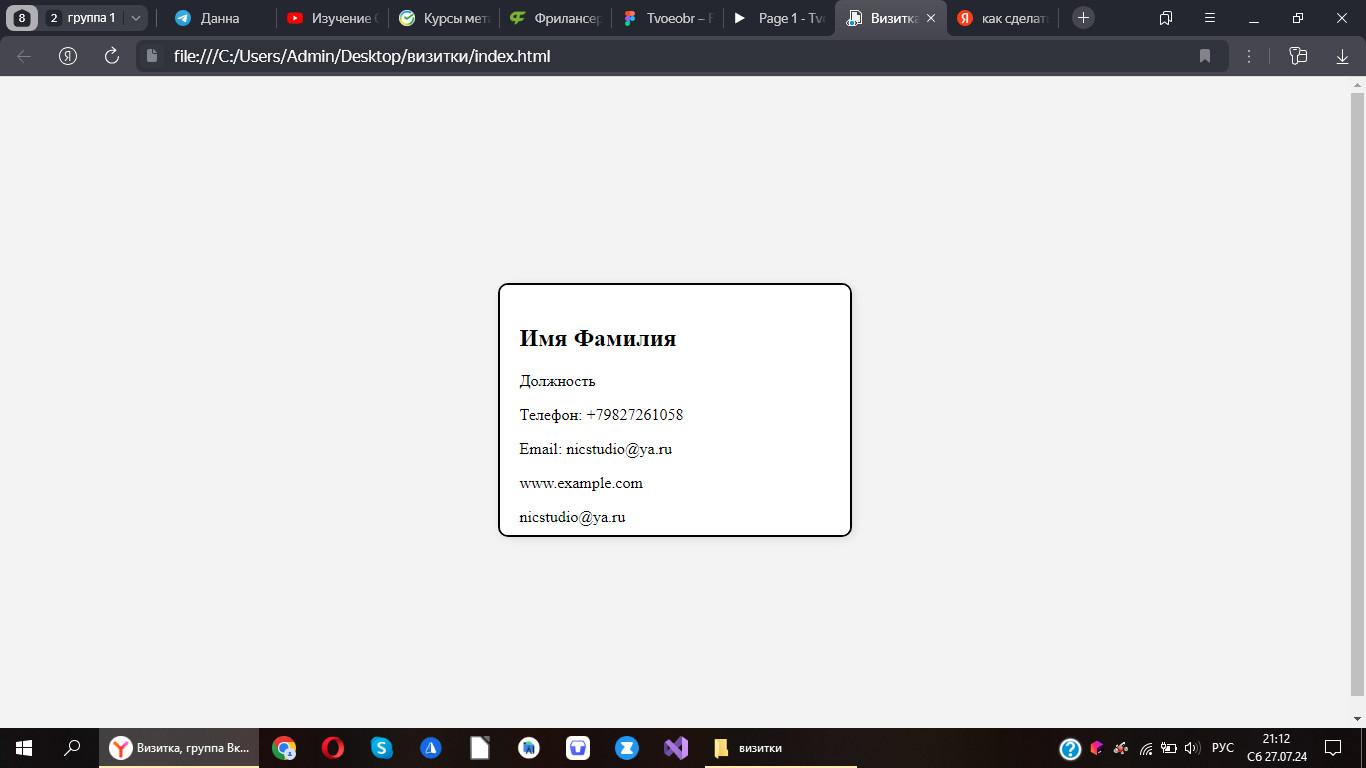Close the Визитка tab
Viewport: 1366px width, 768px height.
pos(931,18)
